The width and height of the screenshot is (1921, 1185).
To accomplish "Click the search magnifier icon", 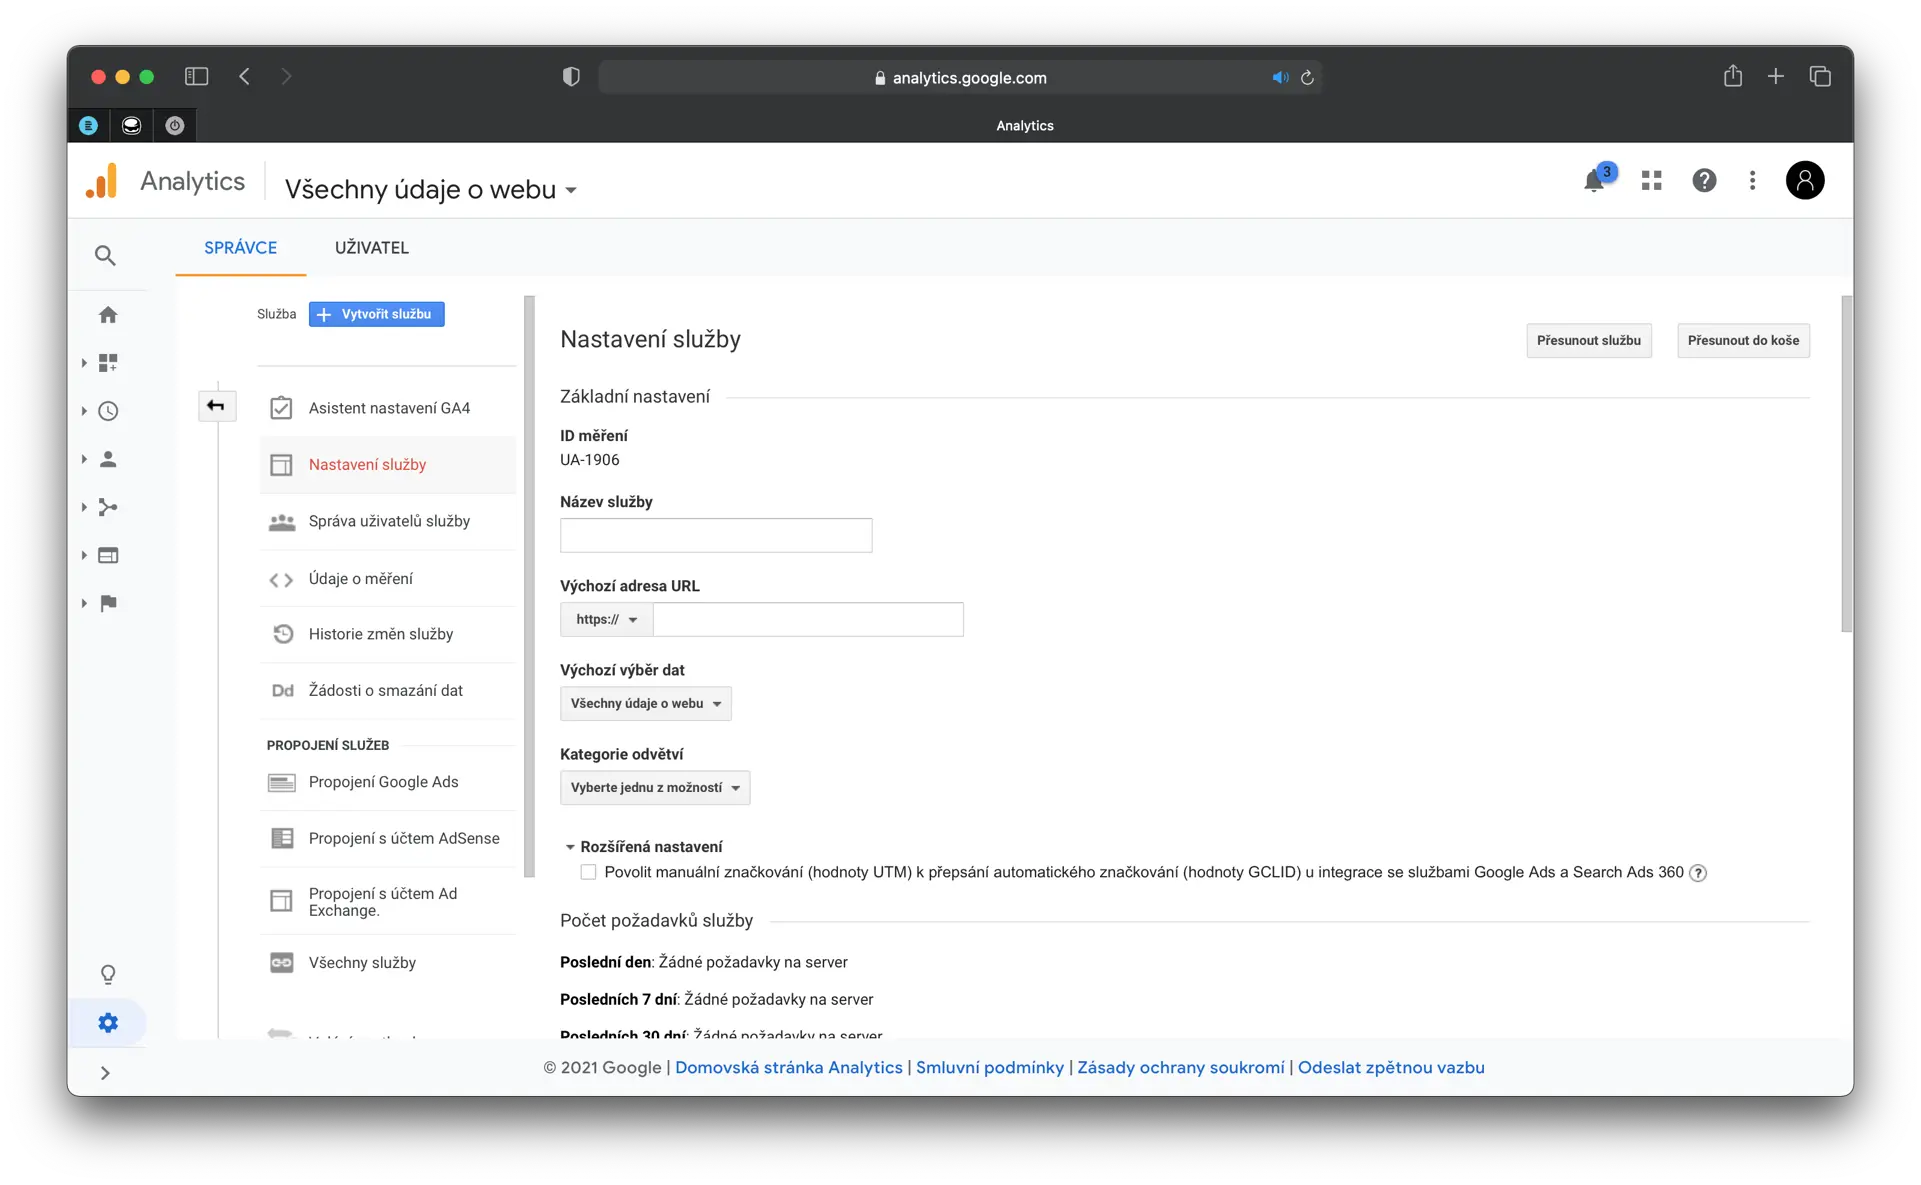I will (105, 256).
